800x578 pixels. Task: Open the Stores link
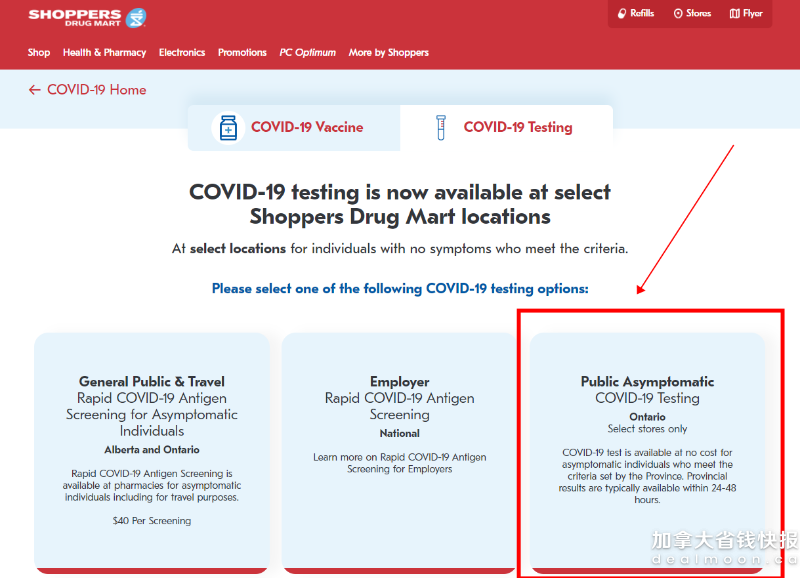(692, 14)
